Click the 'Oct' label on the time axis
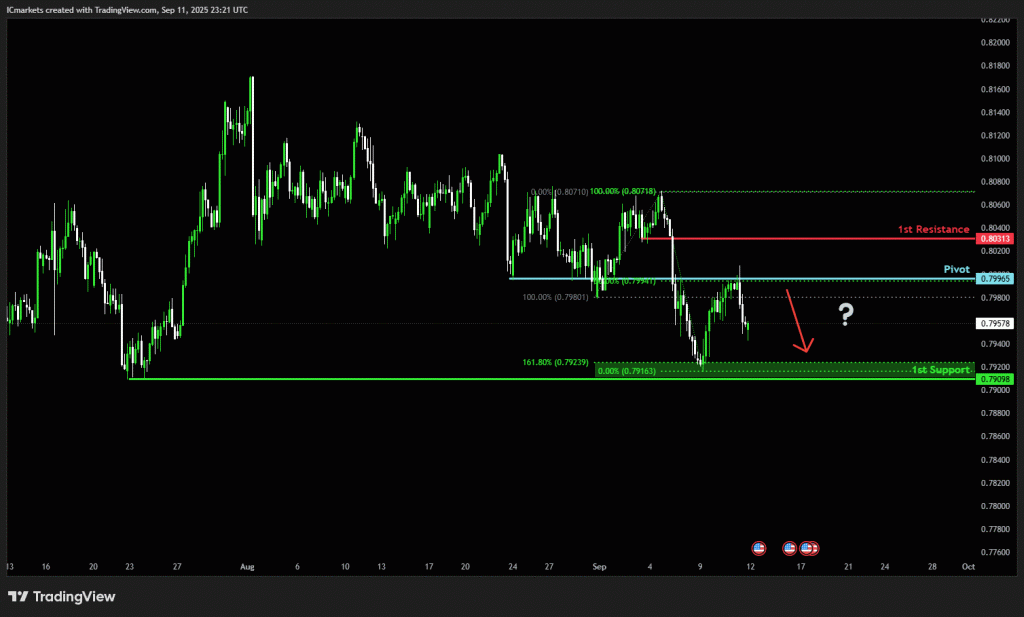 [968, 567]
